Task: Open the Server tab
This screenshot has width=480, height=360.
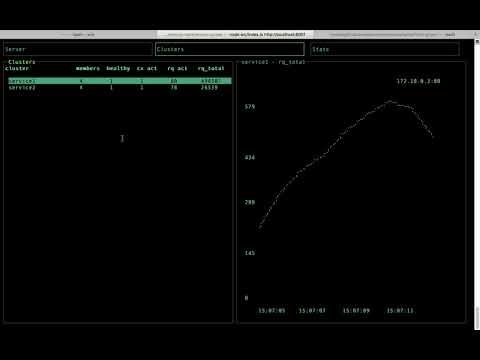Action: 78,49
